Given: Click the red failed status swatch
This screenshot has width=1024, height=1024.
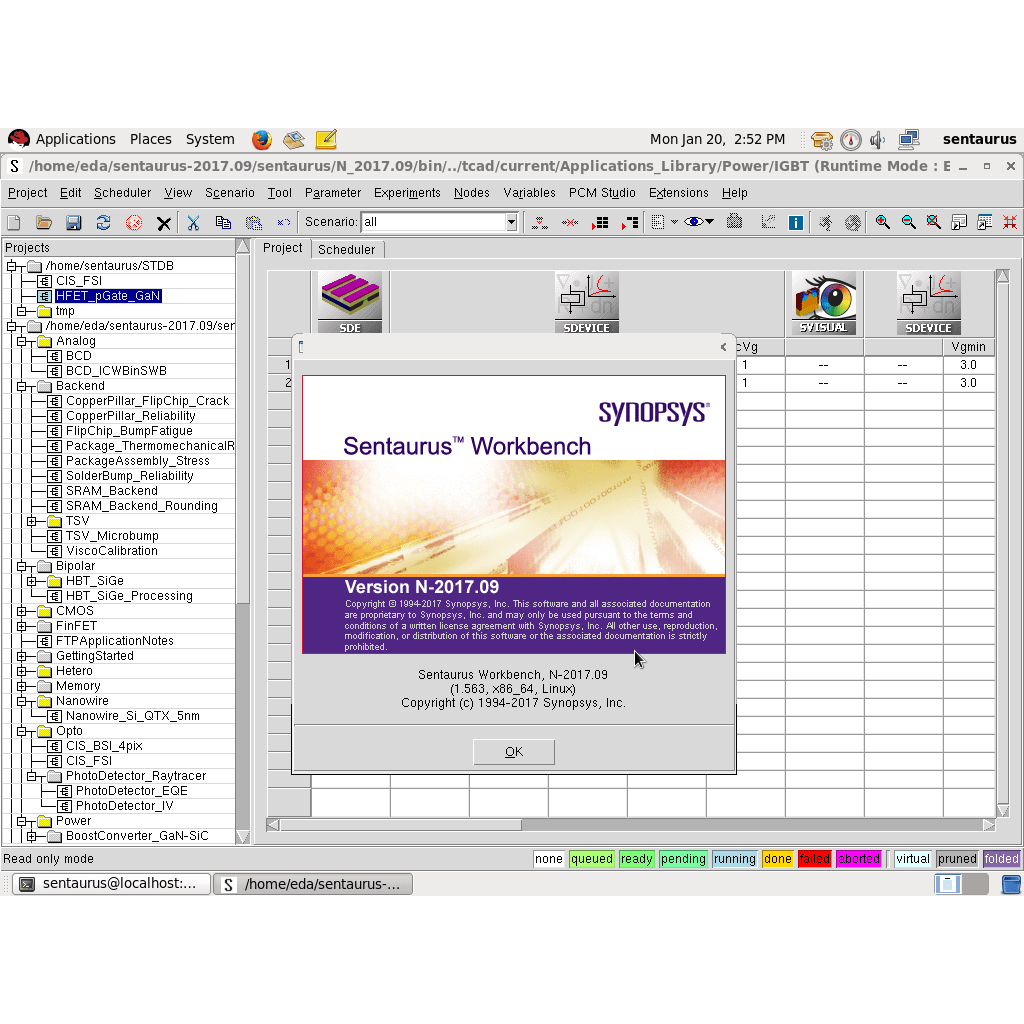Looking at the screenshot, I should pyautogui.click(x=814, y=859).
